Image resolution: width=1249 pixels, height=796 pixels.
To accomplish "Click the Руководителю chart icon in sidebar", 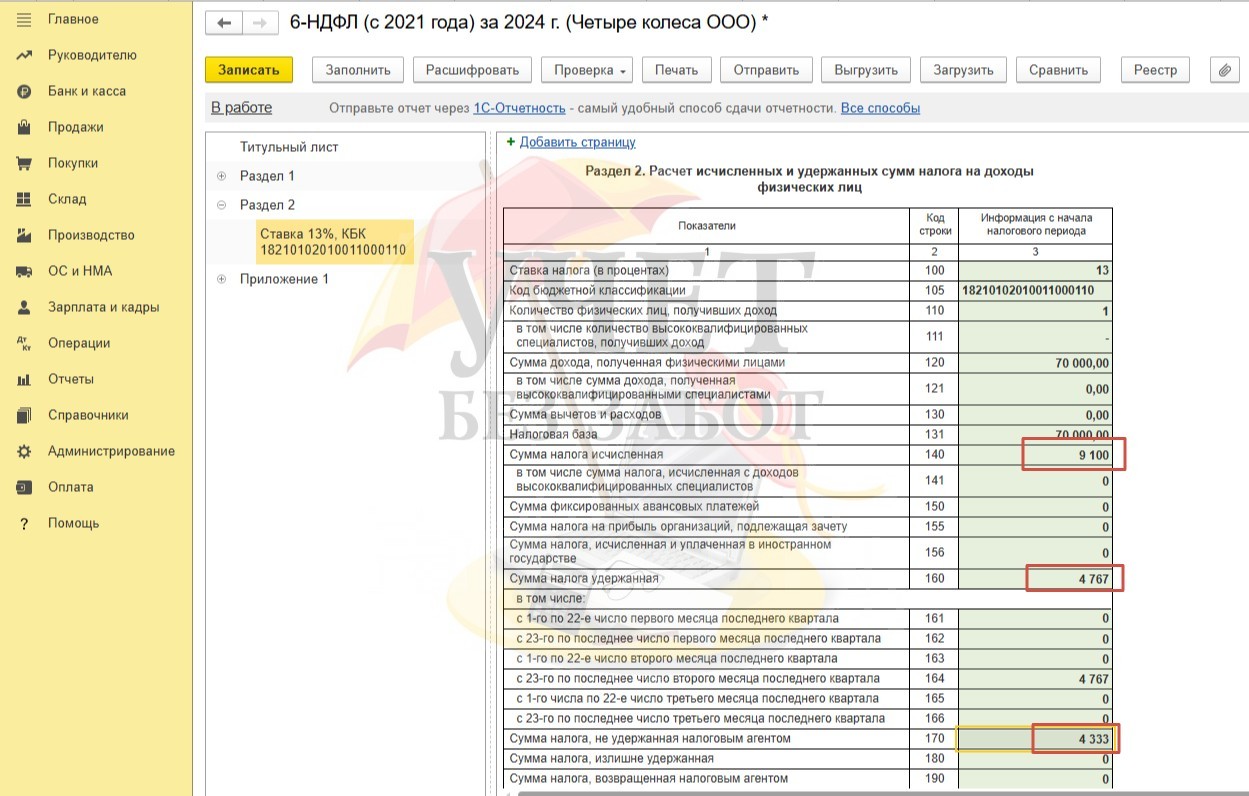I will pyautogui.click(x=25, y=55).
